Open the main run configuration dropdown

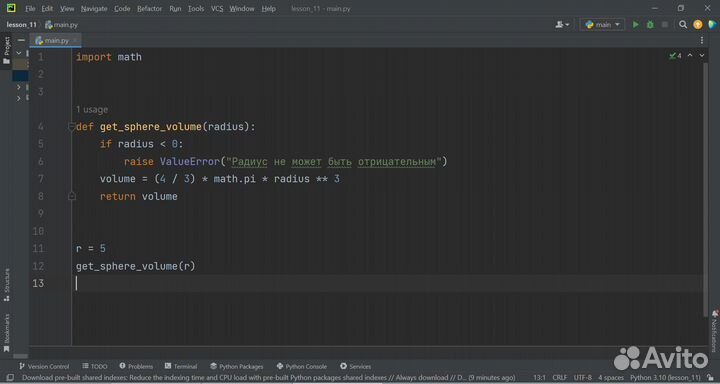pos(602,24)
